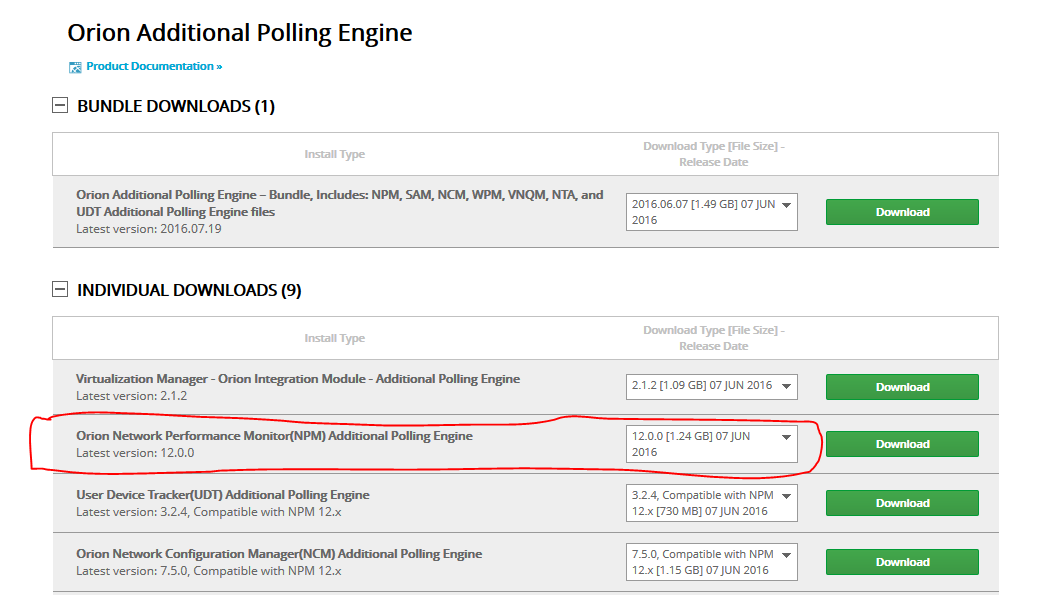Click the Product Documentation page icon

tap(75, 67)
